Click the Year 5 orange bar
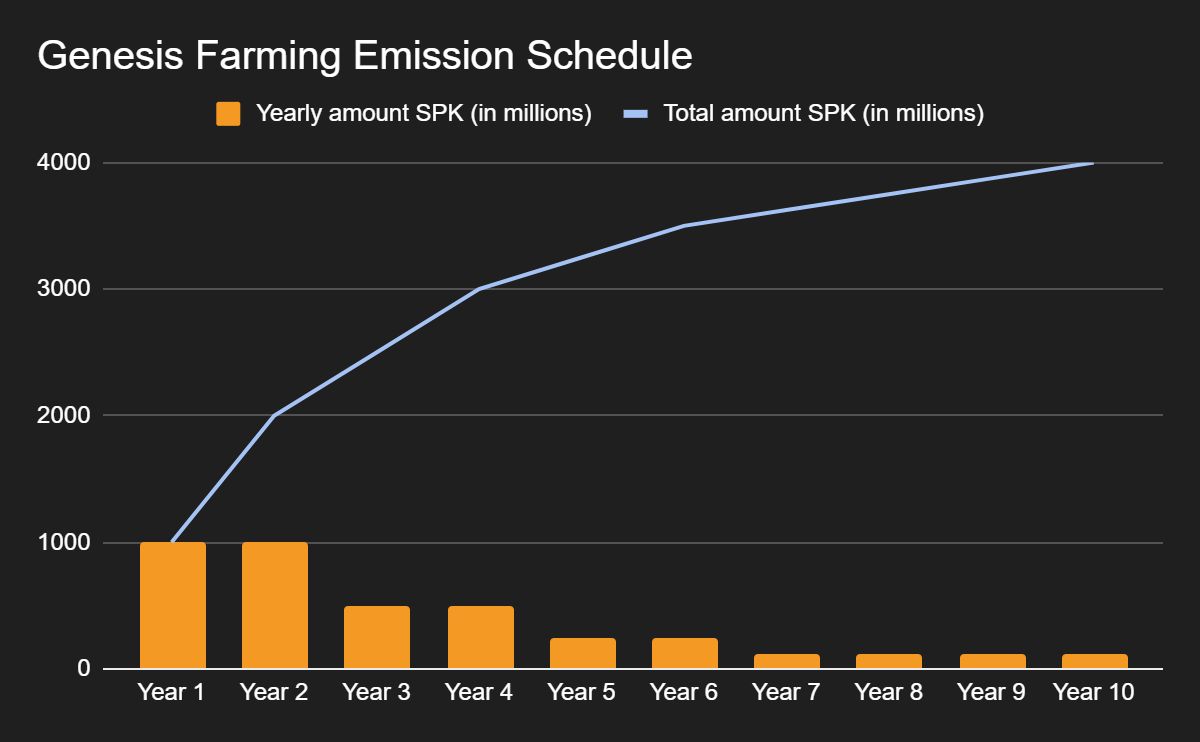This screenshot has height=742, width=1200. point(583,653)
